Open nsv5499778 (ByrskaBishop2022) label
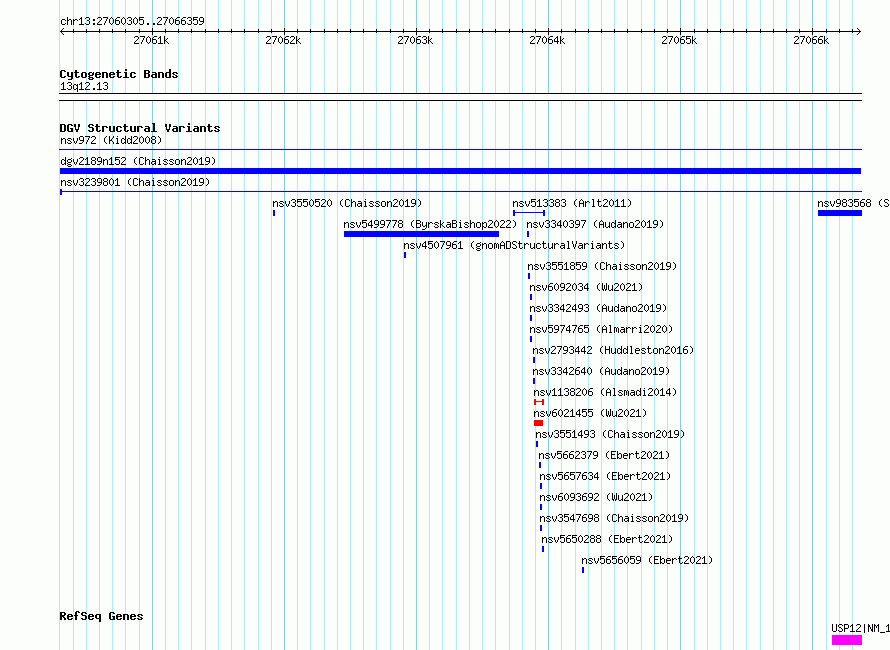Viewport: 890px width, 650px height. [x=430, y=224]
